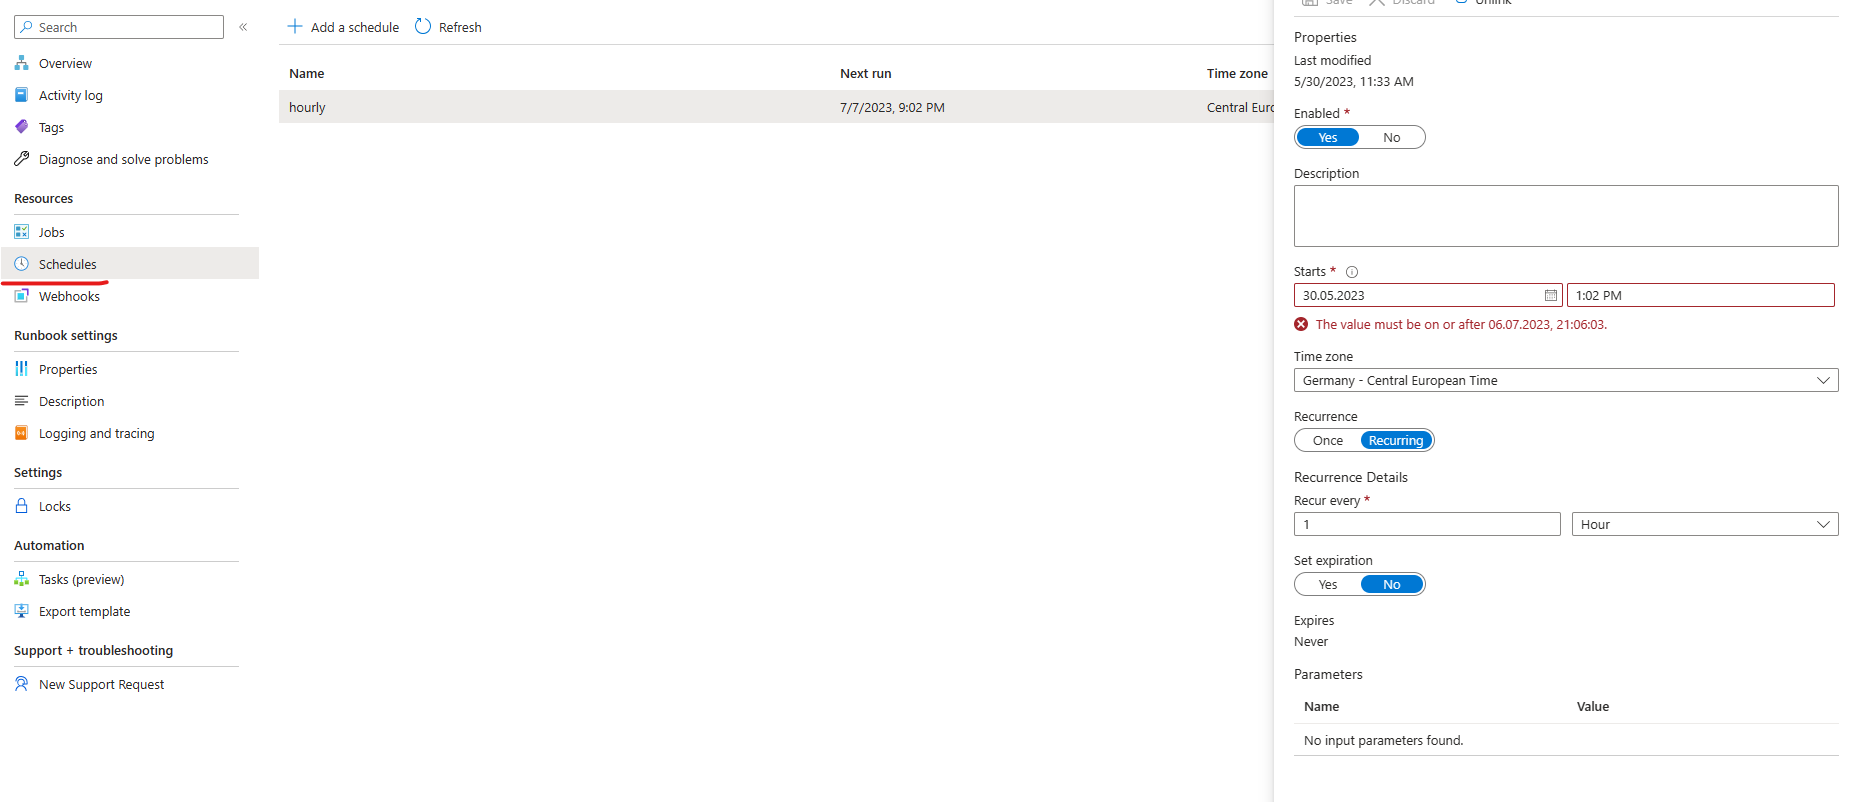Open the calendar date picker icon
Viewport: 1851px width, 802px height.
[1550, 295]
